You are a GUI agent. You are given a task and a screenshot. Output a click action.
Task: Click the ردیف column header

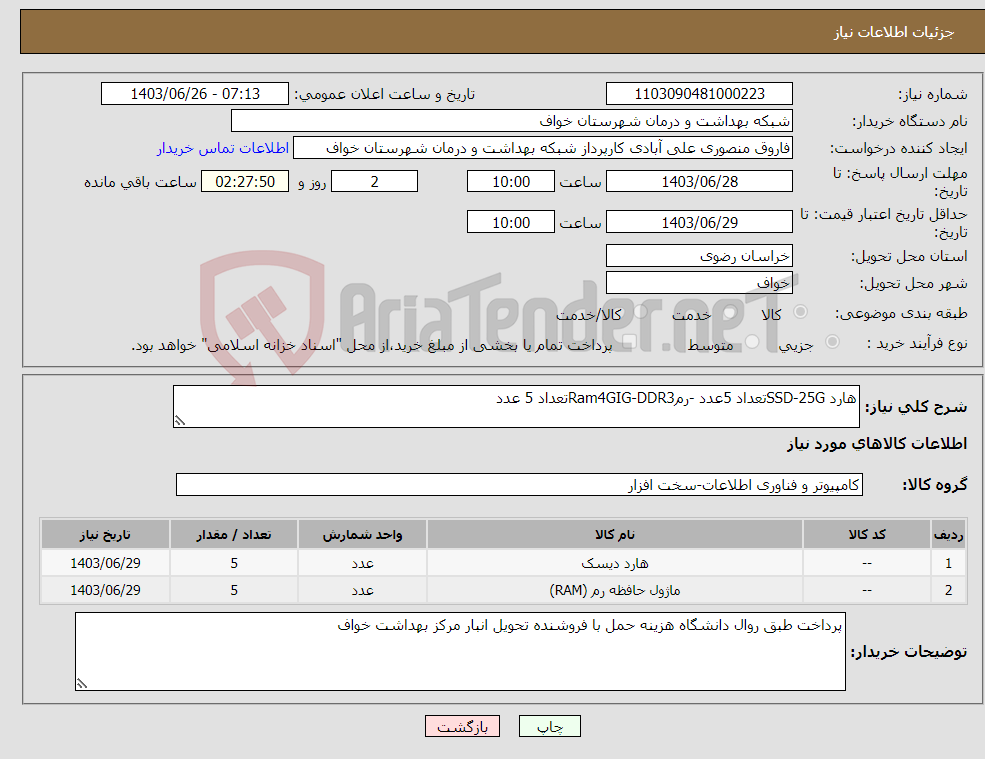click(x=949, y=535)
